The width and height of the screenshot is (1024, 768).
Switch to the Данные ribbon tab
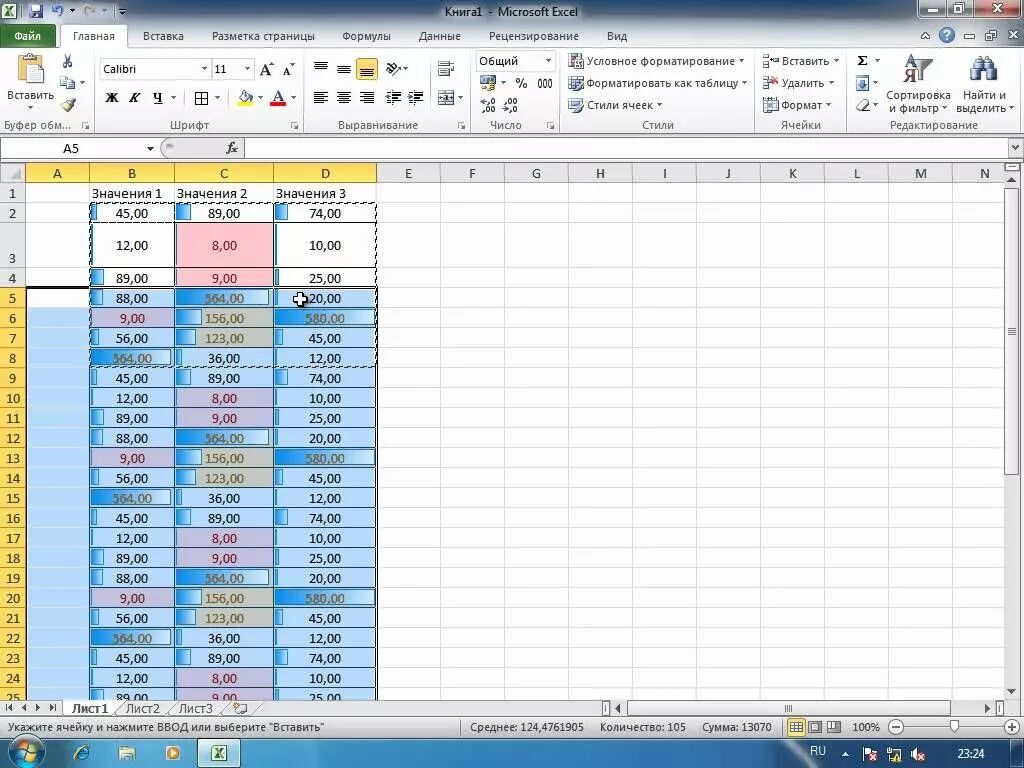[x=440, y=36]
